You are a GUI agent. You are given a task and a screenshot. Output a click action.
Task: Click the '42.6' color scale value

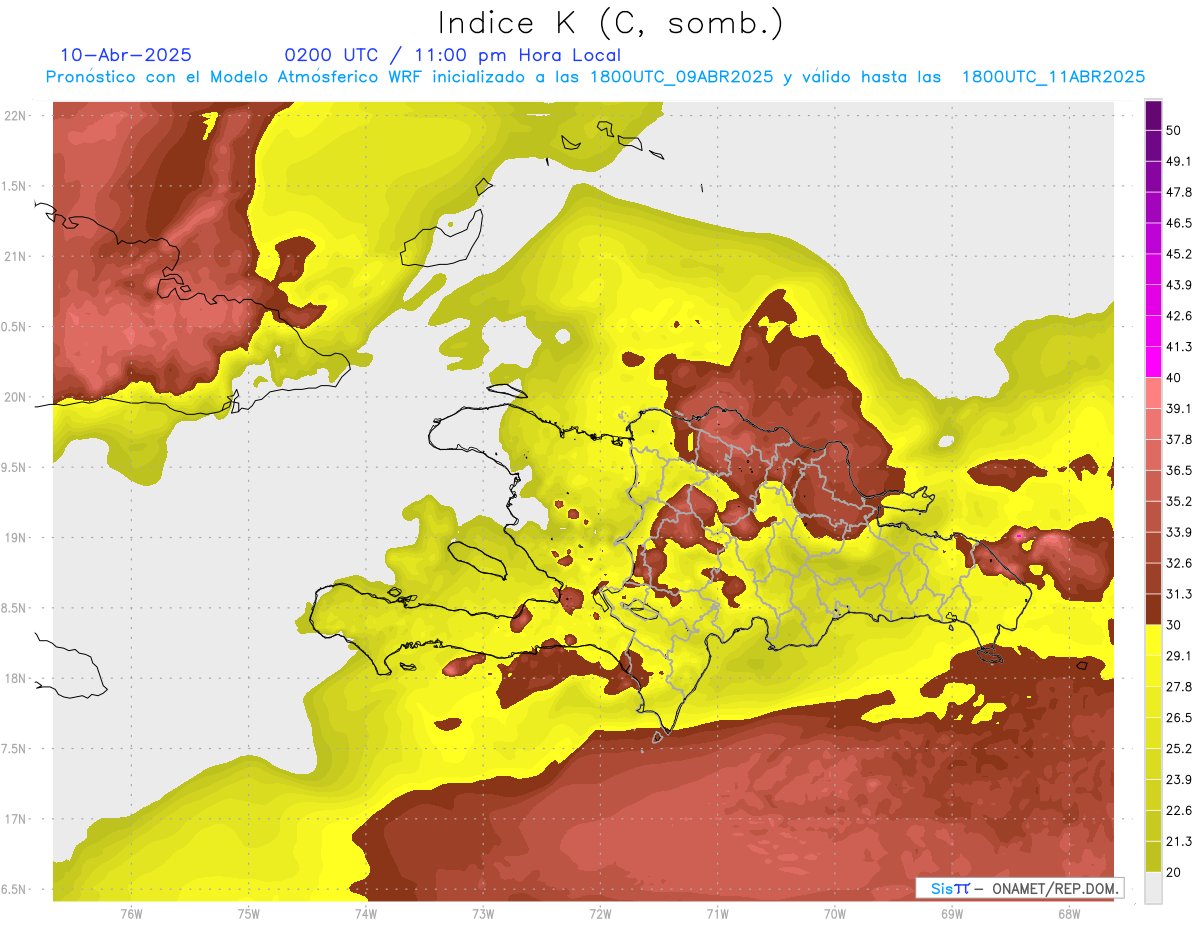[1179, 316]
